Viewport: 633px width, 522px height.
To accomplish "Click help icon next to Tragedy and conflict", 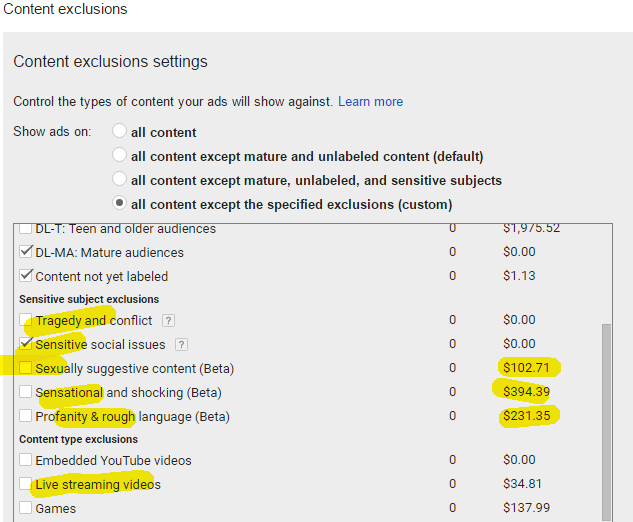I will click(x=169, y=321).
